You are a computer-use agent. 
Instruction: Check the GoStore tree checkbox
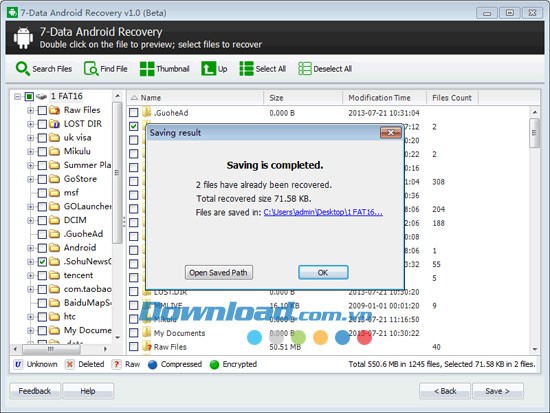(42, 179)
